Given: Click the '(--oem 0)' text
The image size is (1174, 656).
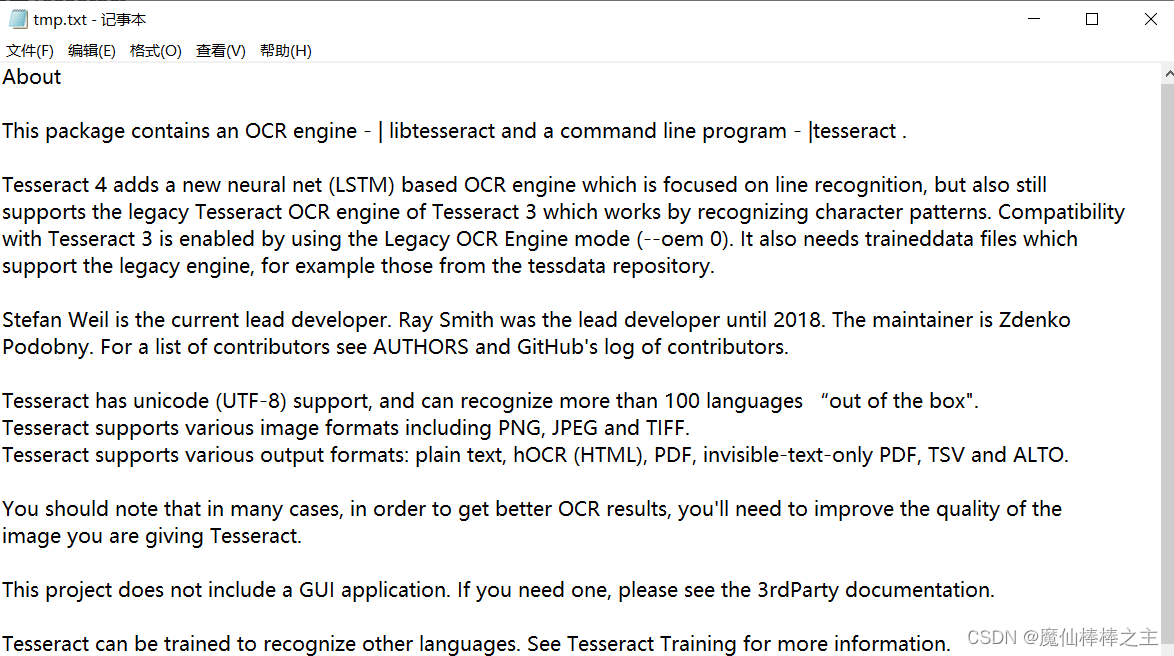Looking at the screenshot, I should coord(683,239).
